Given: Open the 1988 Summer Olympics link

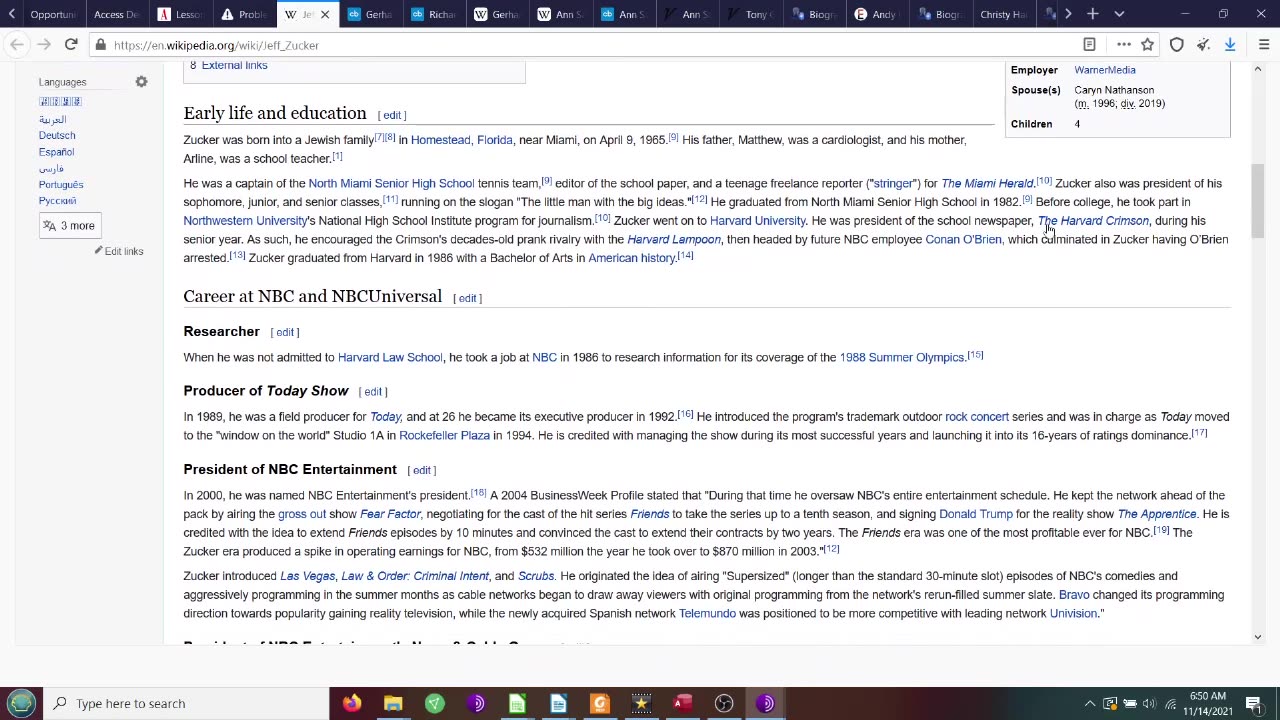Looking at the screenshot, I should pyautogui.click(x=901, y=357).
